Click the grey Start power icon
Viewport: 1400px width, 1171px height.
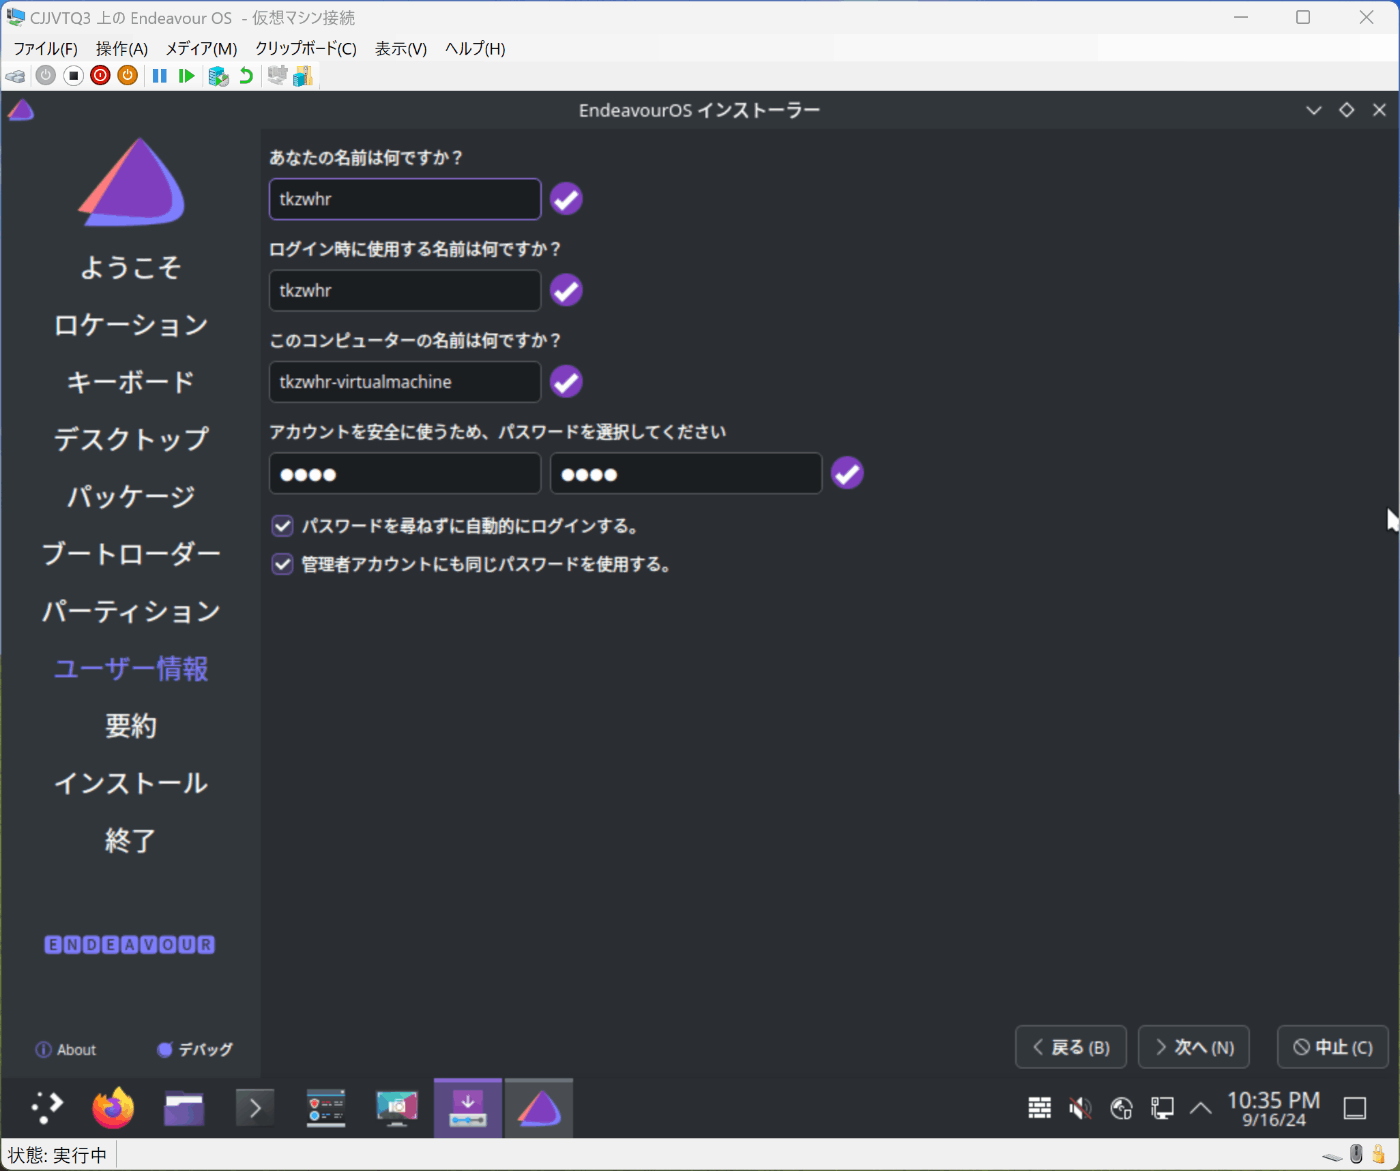pyautogui.click(x=46, y=75)
